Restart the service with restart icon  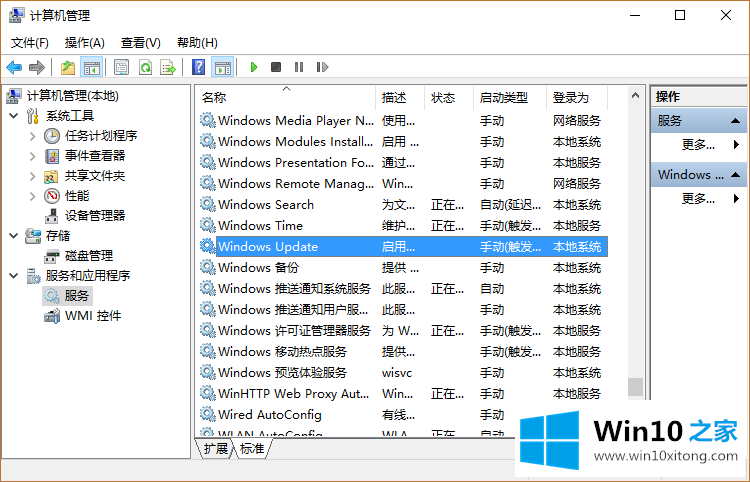[322, 67]
